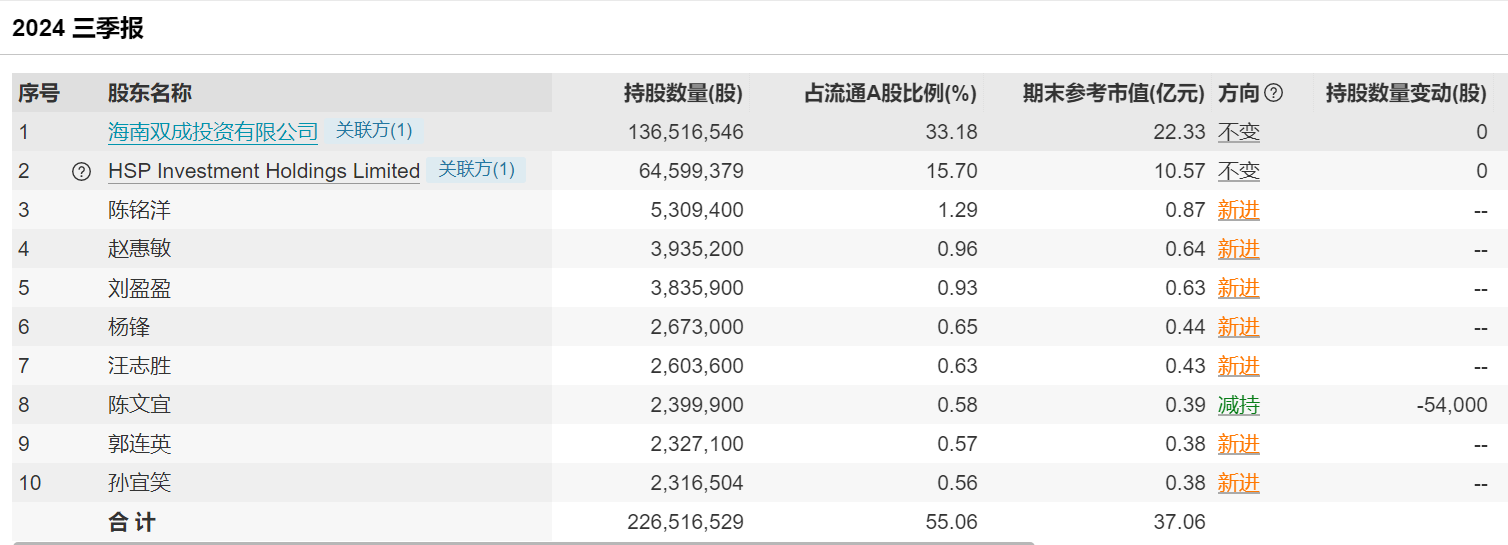The height and width of the screenshot is (545, 1508).
Task: Click 不变 direction in row 1
Action: pos(1238,132)
